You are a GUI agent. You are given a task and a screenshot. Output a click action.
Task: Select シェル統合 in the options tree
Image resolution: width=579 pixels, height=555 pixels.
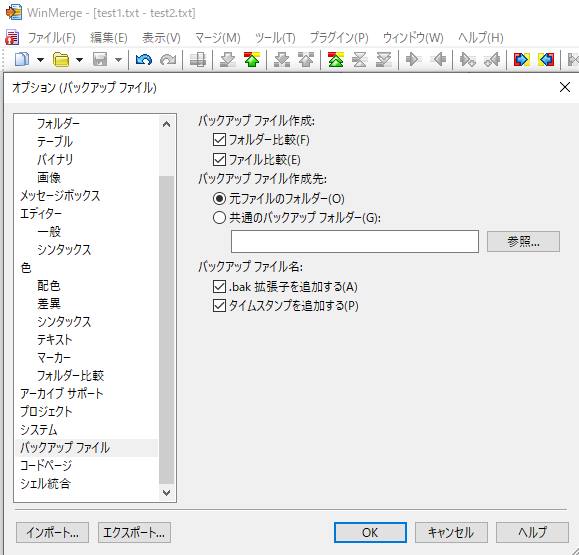tap(45, 484)
